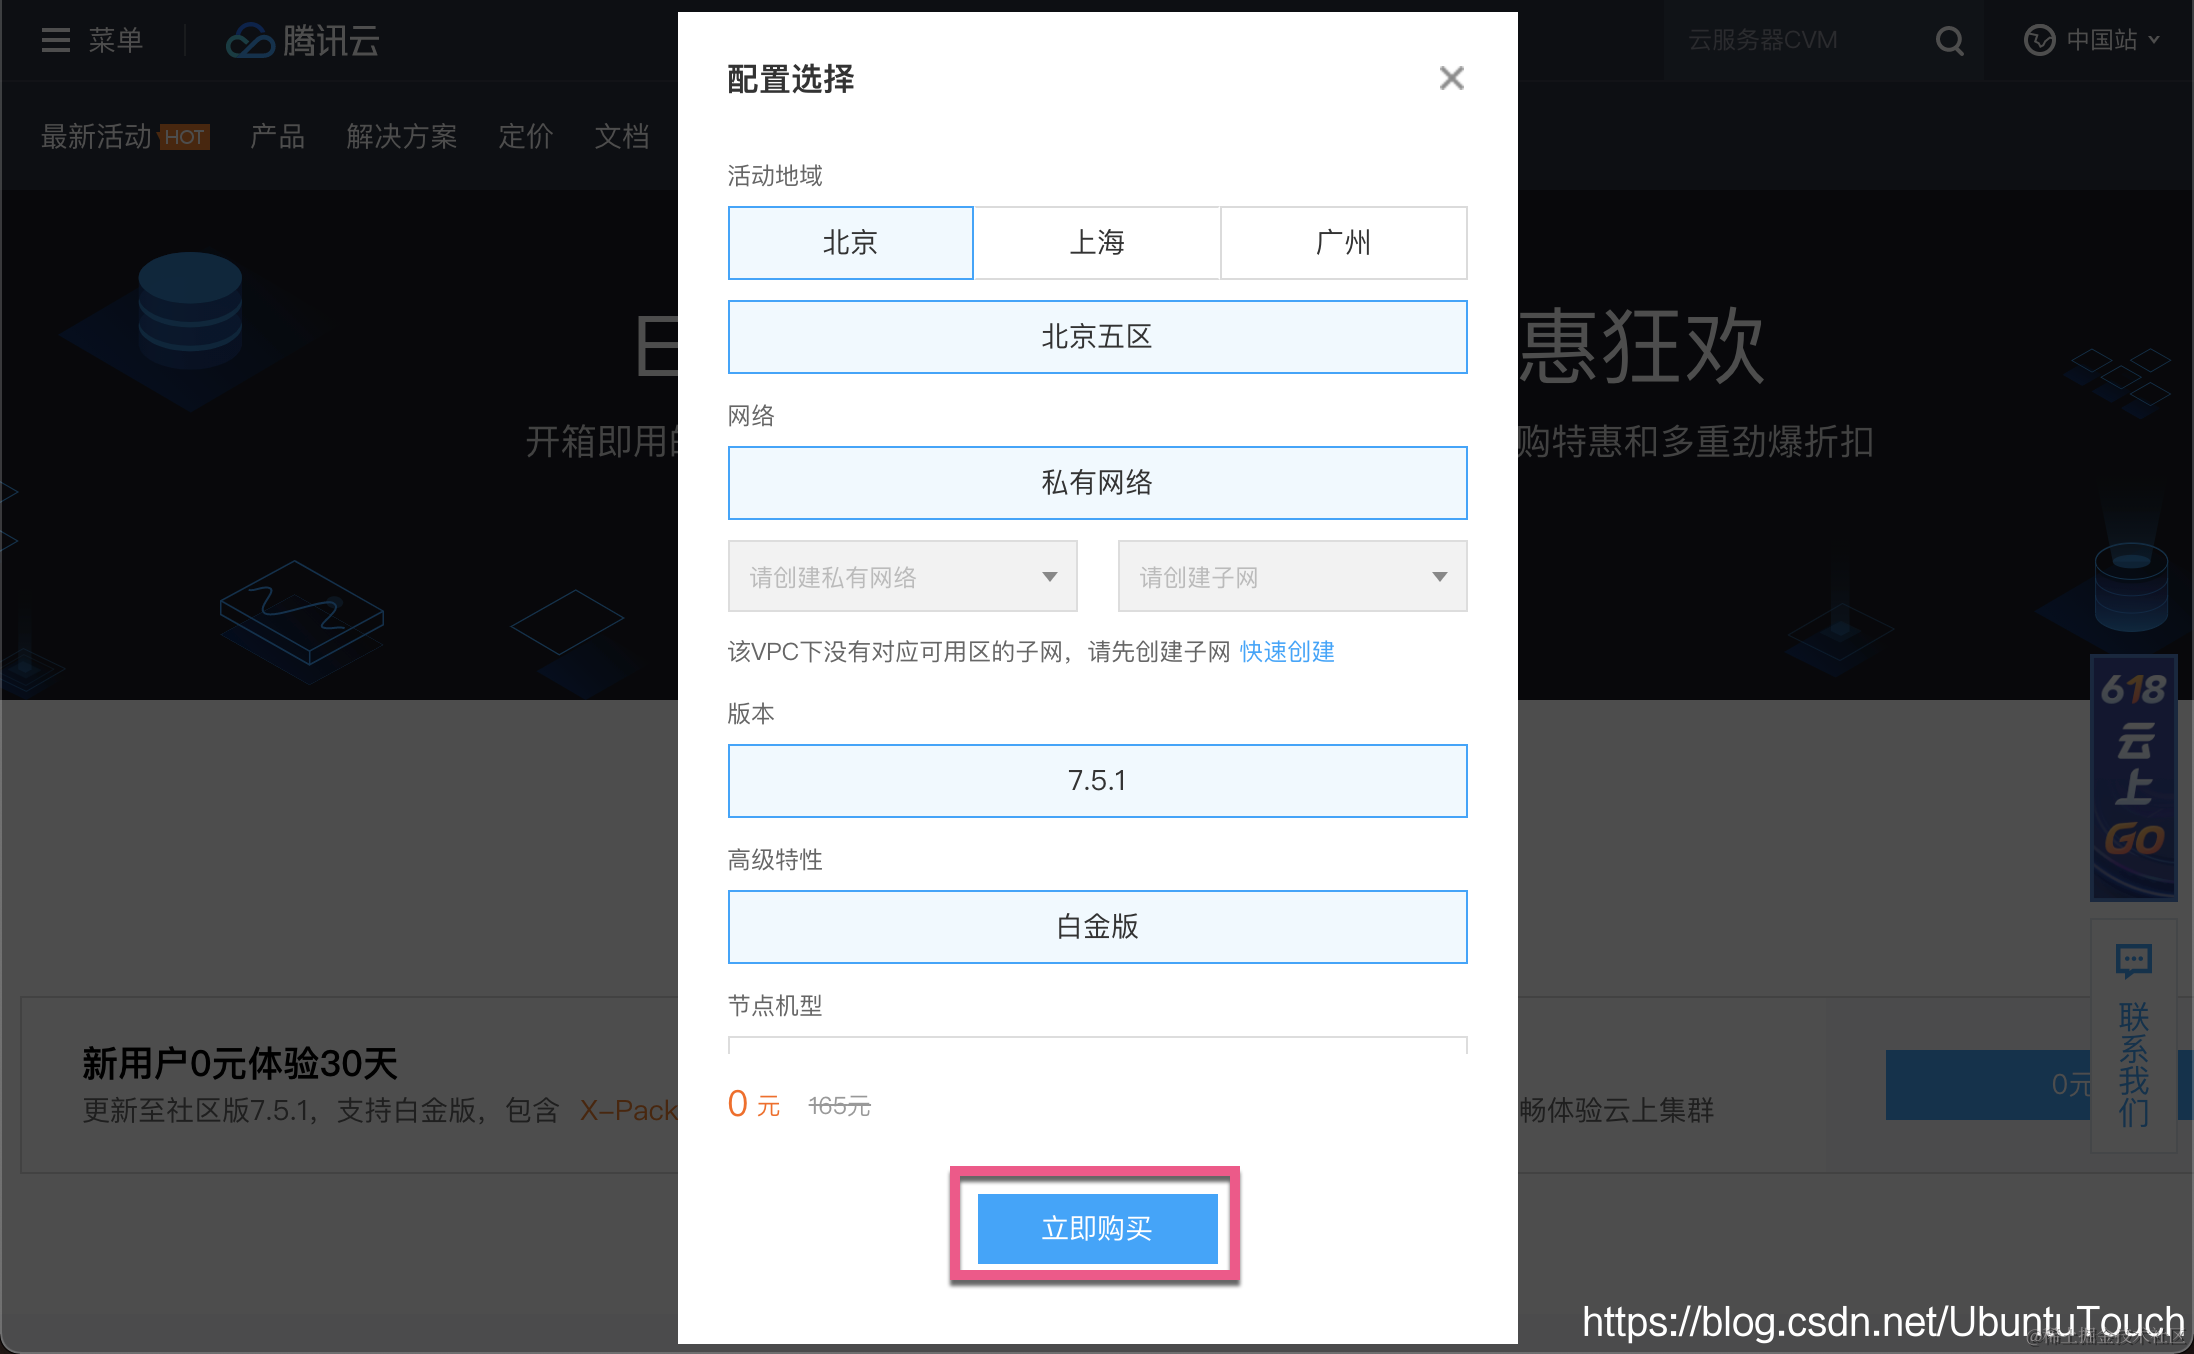Expand the 请创建私有网络 dropdown

click(902, 576)
